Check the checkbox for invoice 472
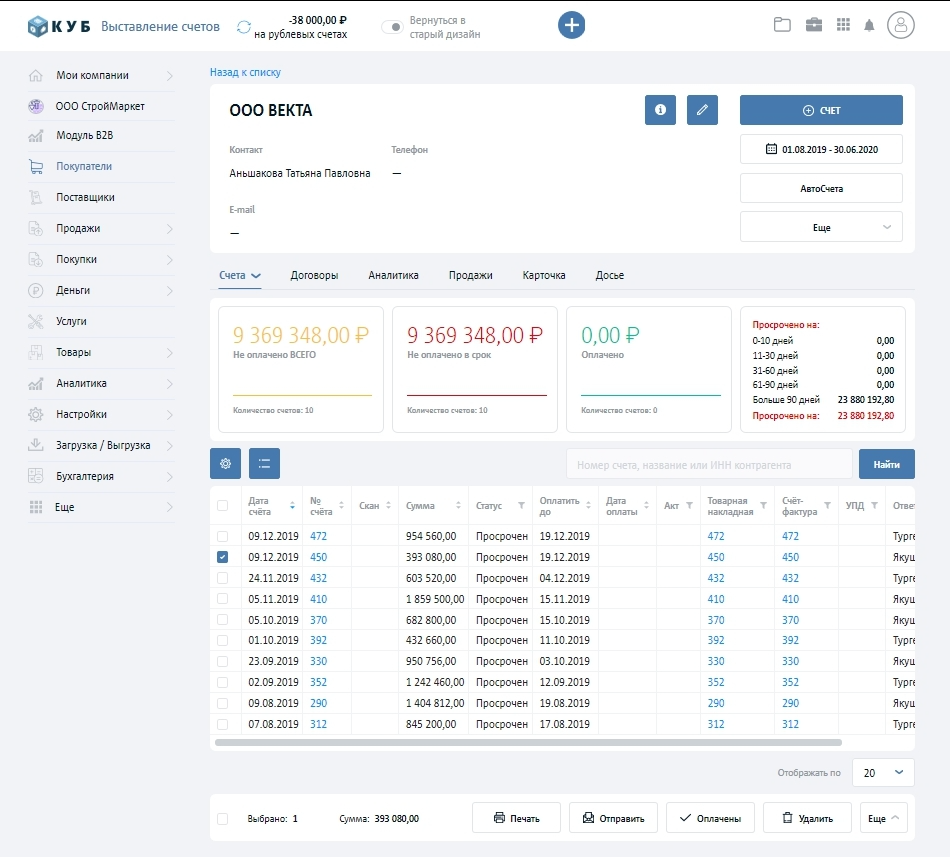950x857 pixels. tap(222, 536)
